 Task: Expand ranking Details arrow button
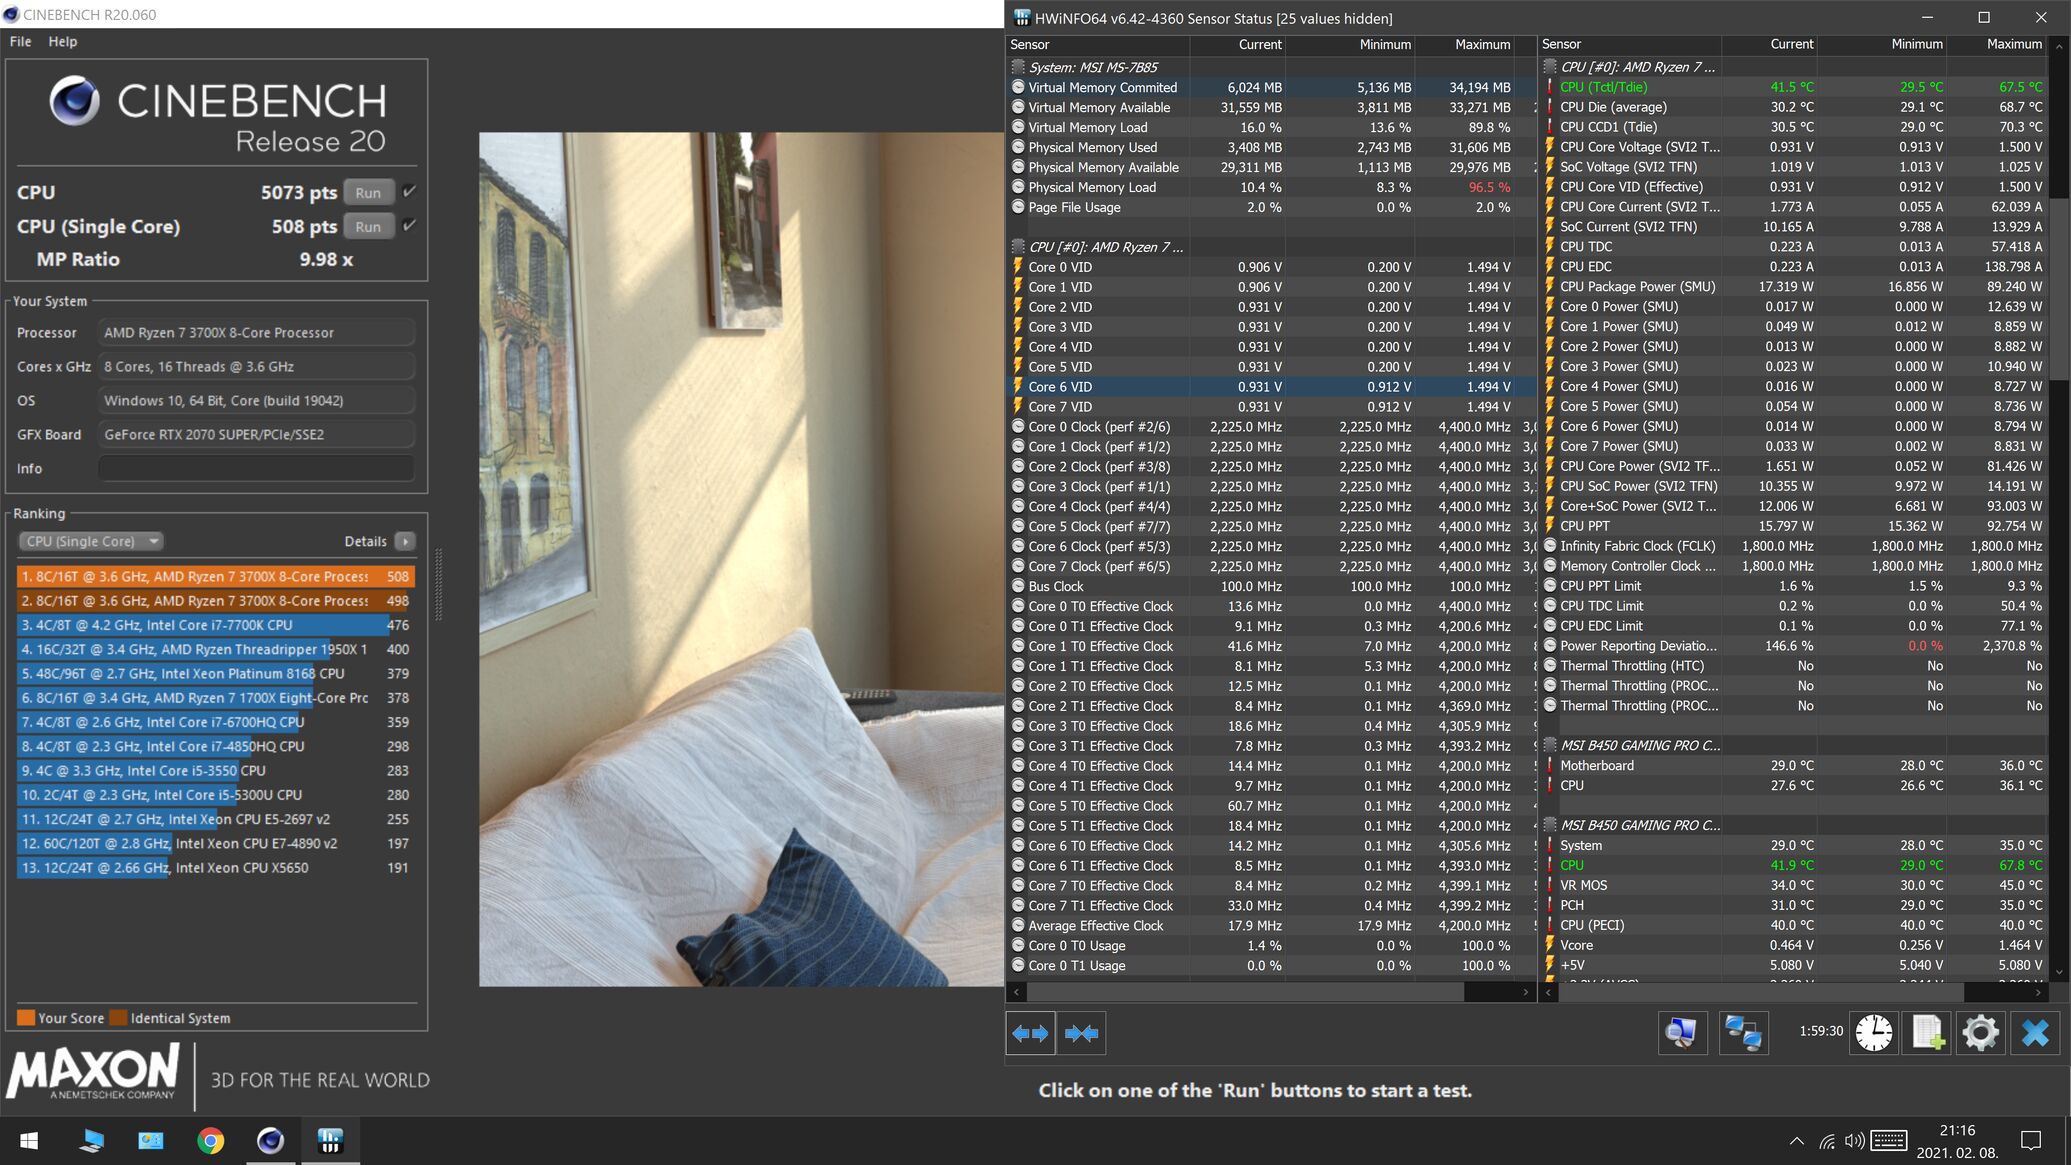pos(405,541)
